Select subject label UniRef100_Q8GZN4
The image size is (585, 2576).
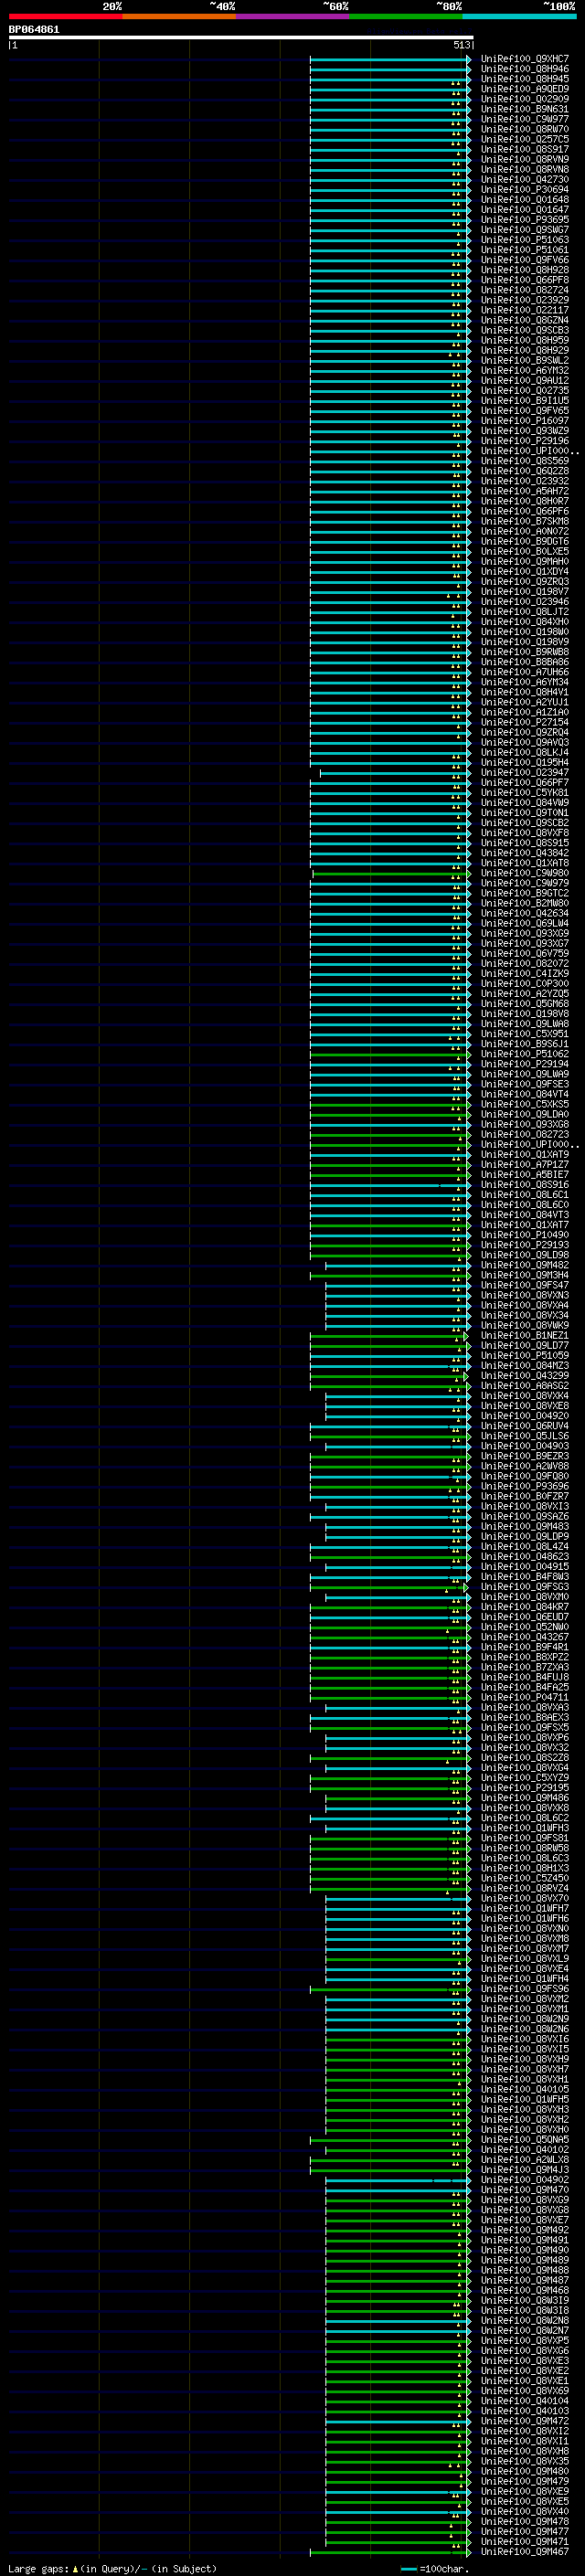point(525,320)
